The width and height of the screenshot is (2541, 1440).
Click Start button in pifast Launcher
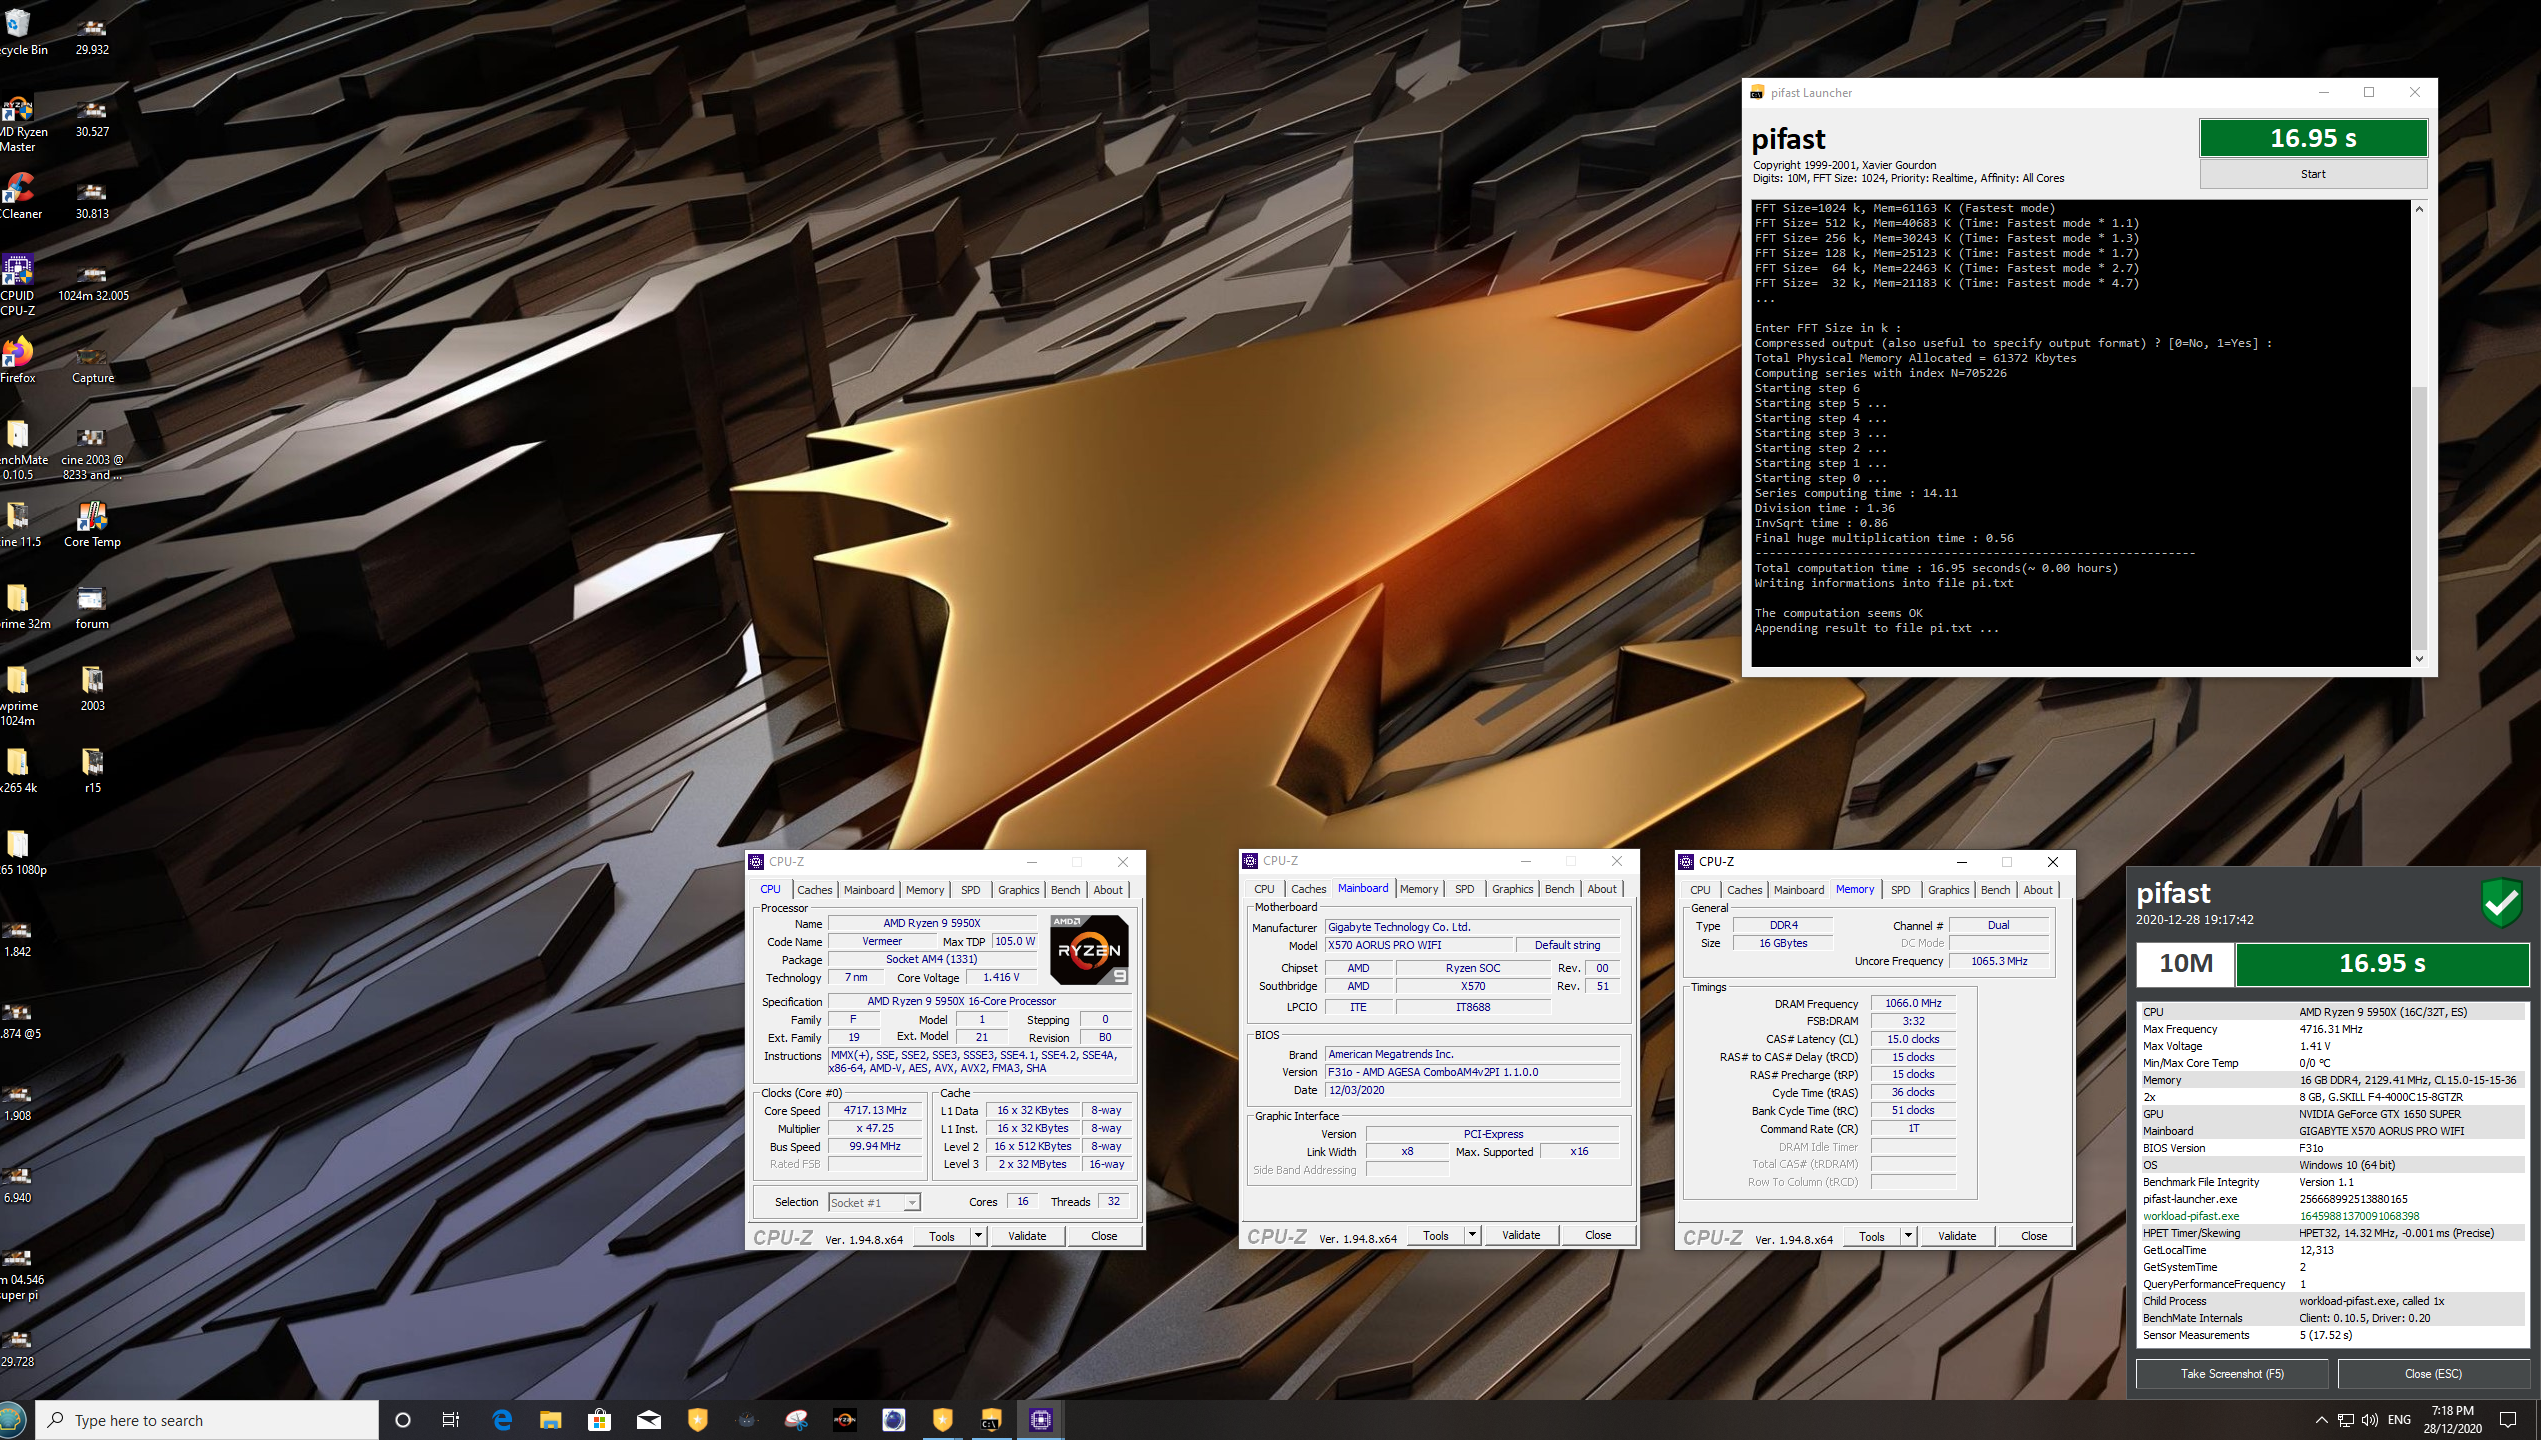pyautogui.click(x=2312, y=174)
